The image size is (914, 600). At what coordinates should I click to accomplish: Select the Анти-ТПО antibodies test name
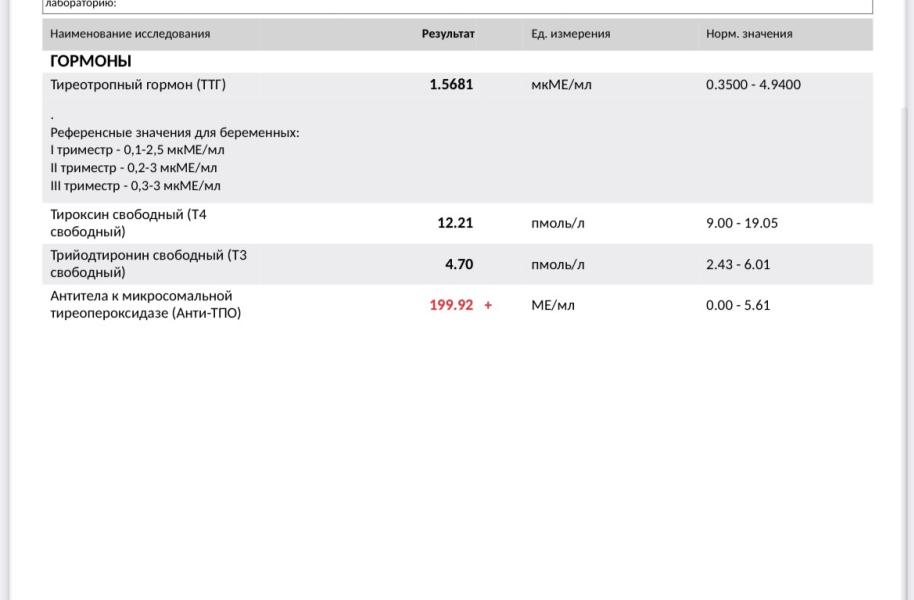(x=145, y=305)
